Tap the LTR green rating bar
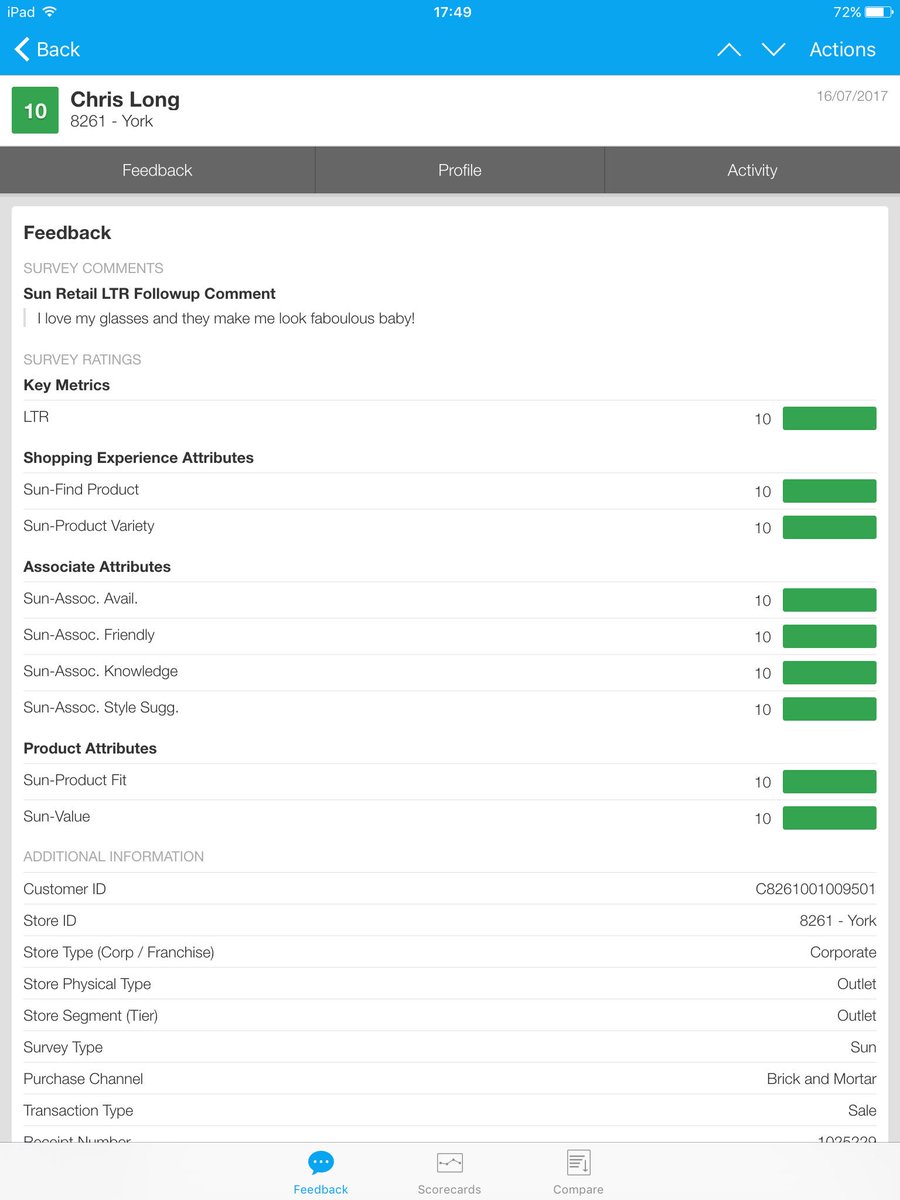 click(x=829, y=418)
